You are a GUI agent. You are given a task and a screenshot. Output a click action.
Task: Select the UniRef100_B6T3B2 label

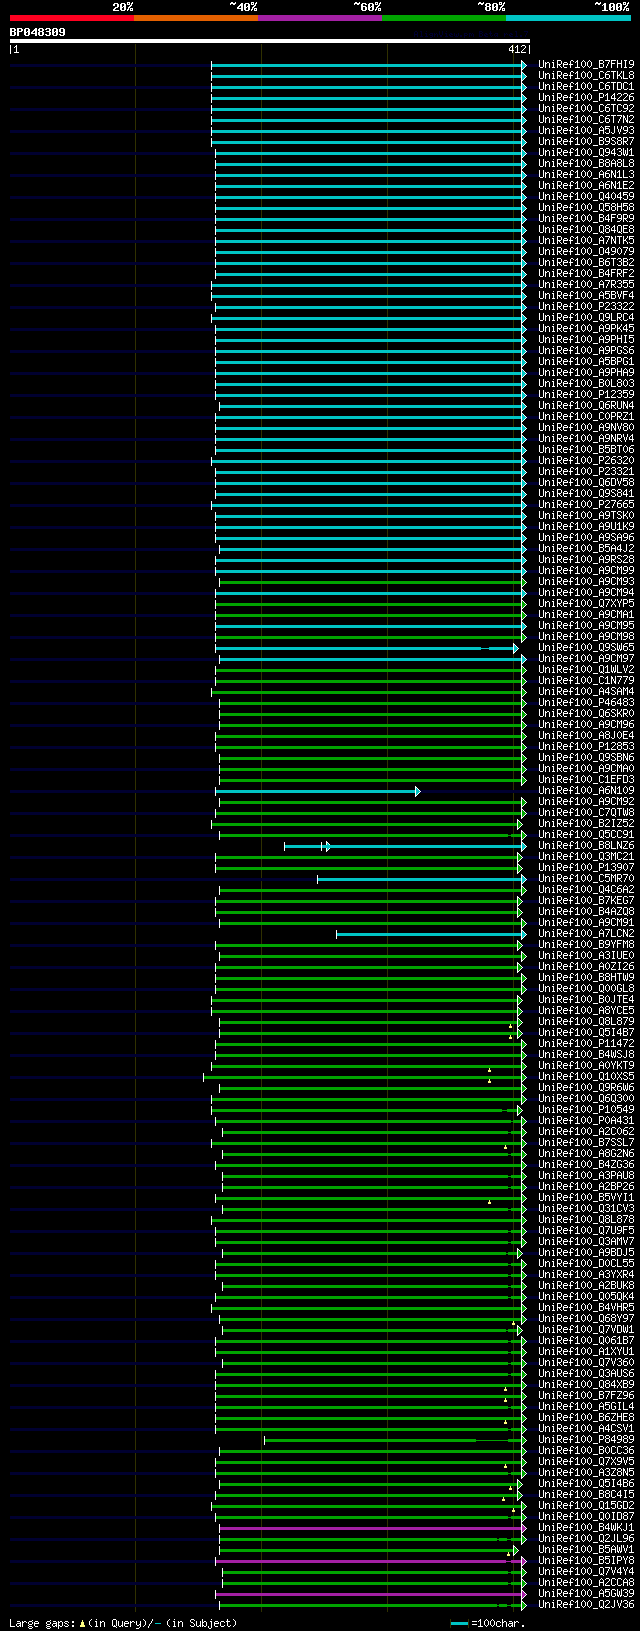pos(586,262)
